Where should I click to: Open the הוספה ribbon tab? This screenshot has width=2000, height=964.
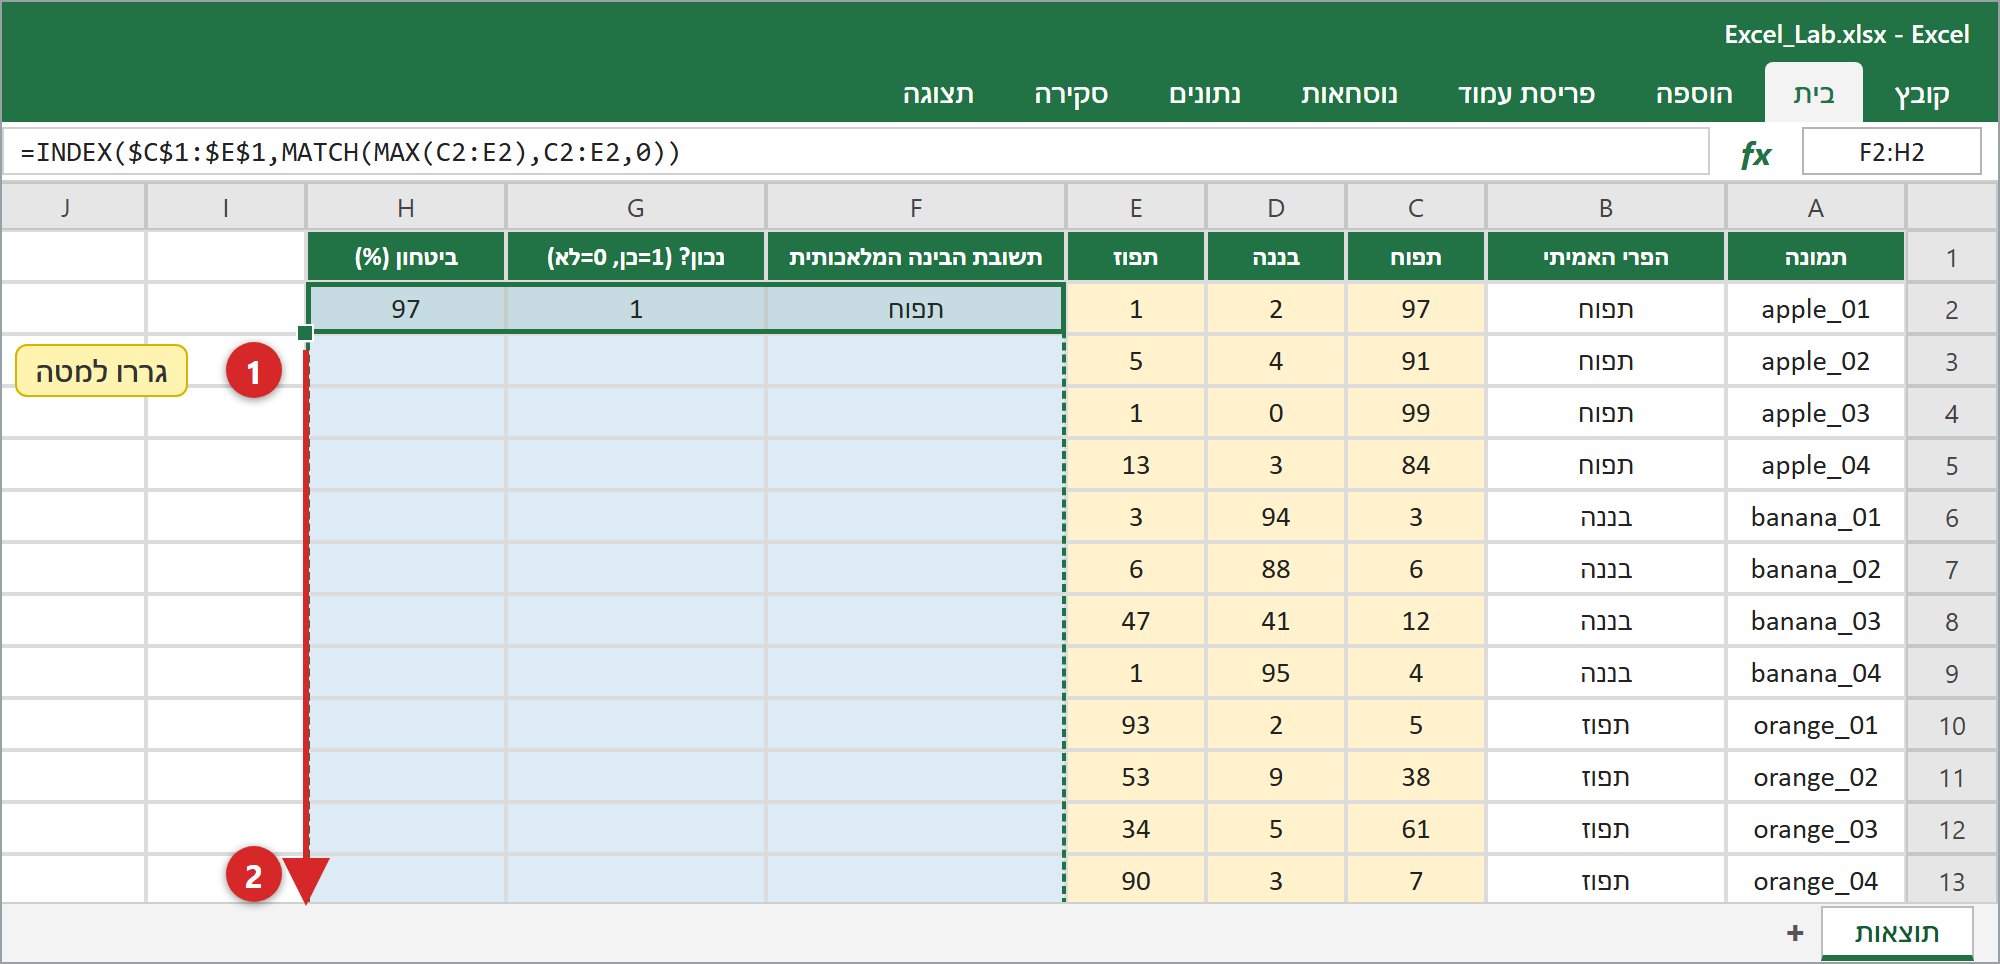[1694, 94]
